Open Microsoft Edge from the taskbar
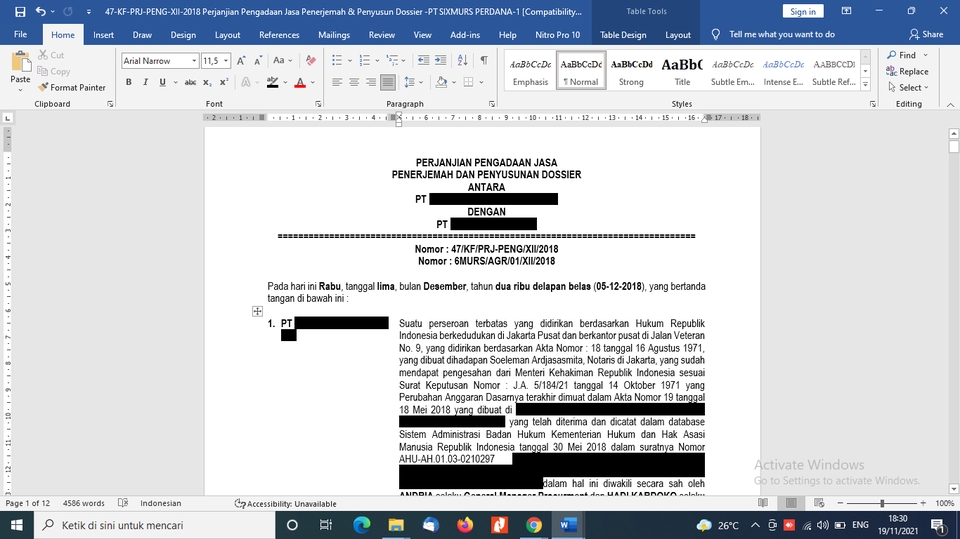The image size is (960, 539). [x=362, y=525]
